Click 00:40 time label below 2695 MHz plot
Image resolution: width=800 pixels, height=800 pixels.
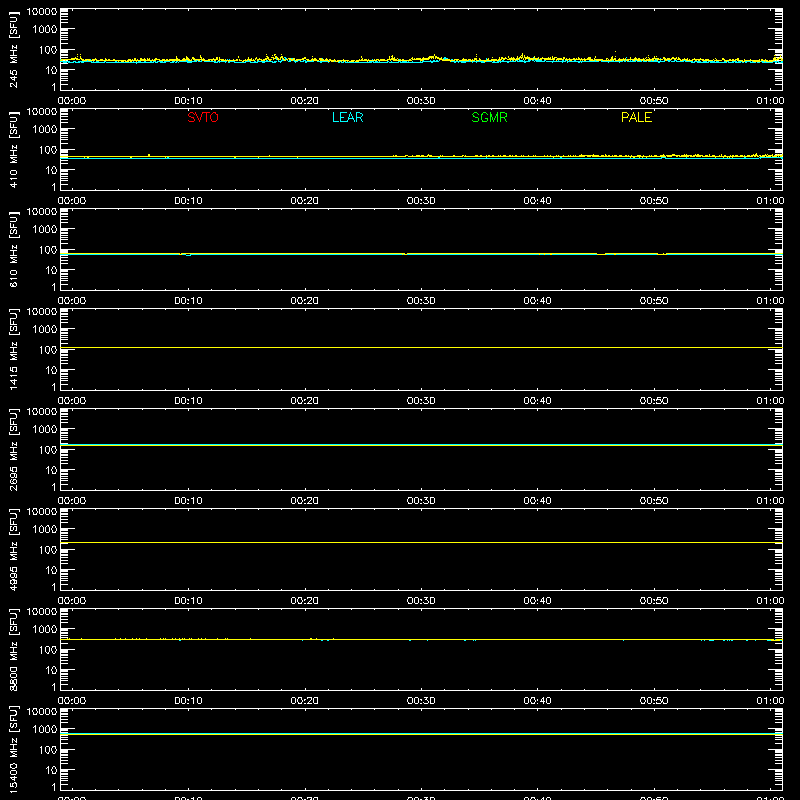[x=537, y=501]
